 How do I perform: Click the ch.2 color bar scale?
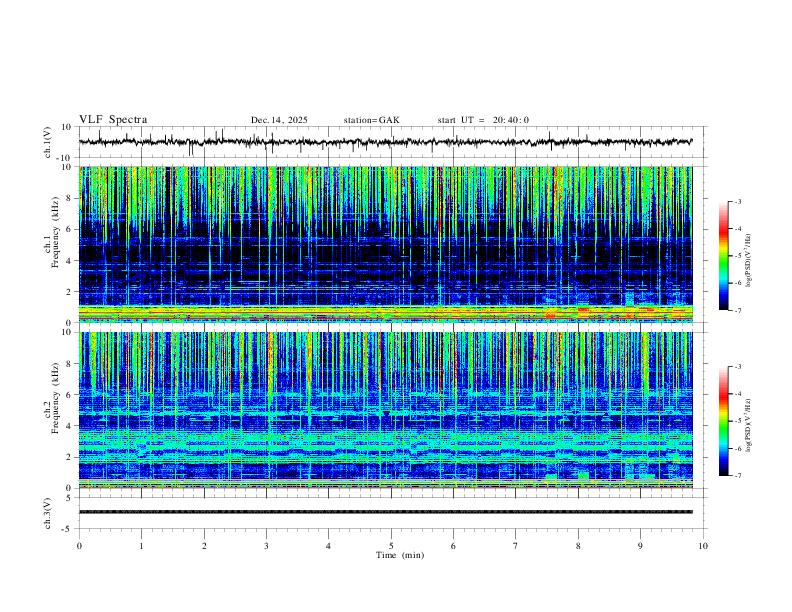(x=723, y=421)
